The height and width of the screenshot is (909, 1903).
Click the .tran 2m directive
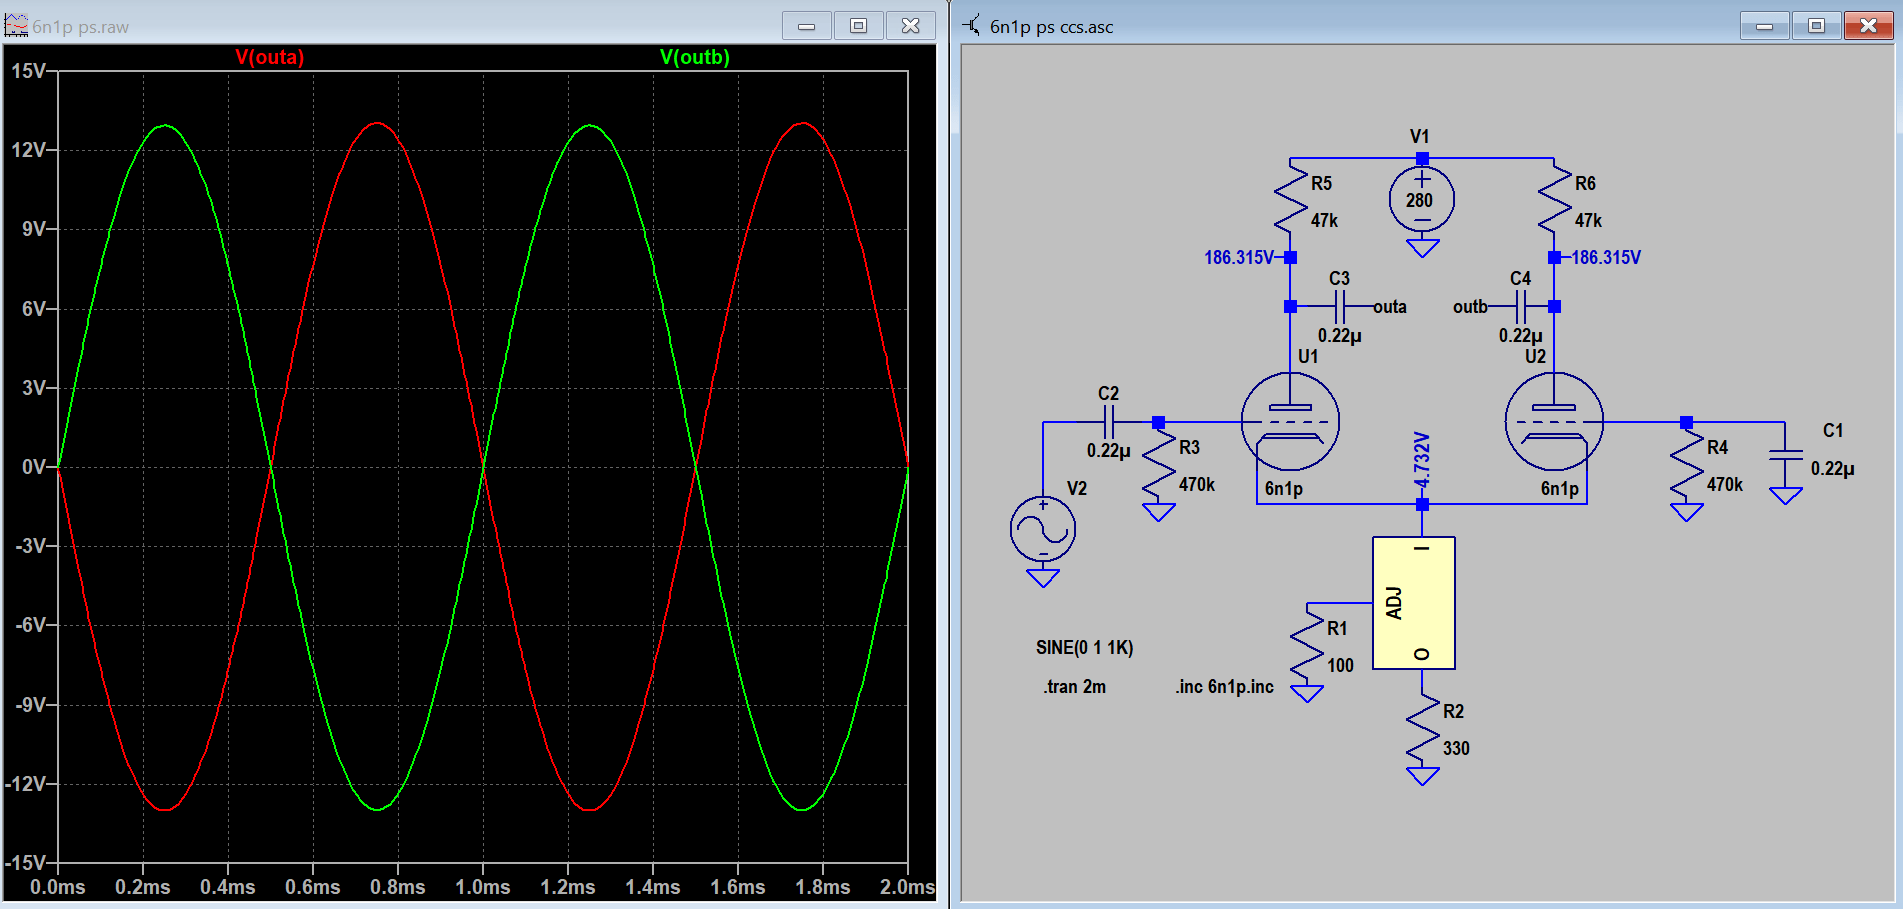click(x=1075, y=687)
